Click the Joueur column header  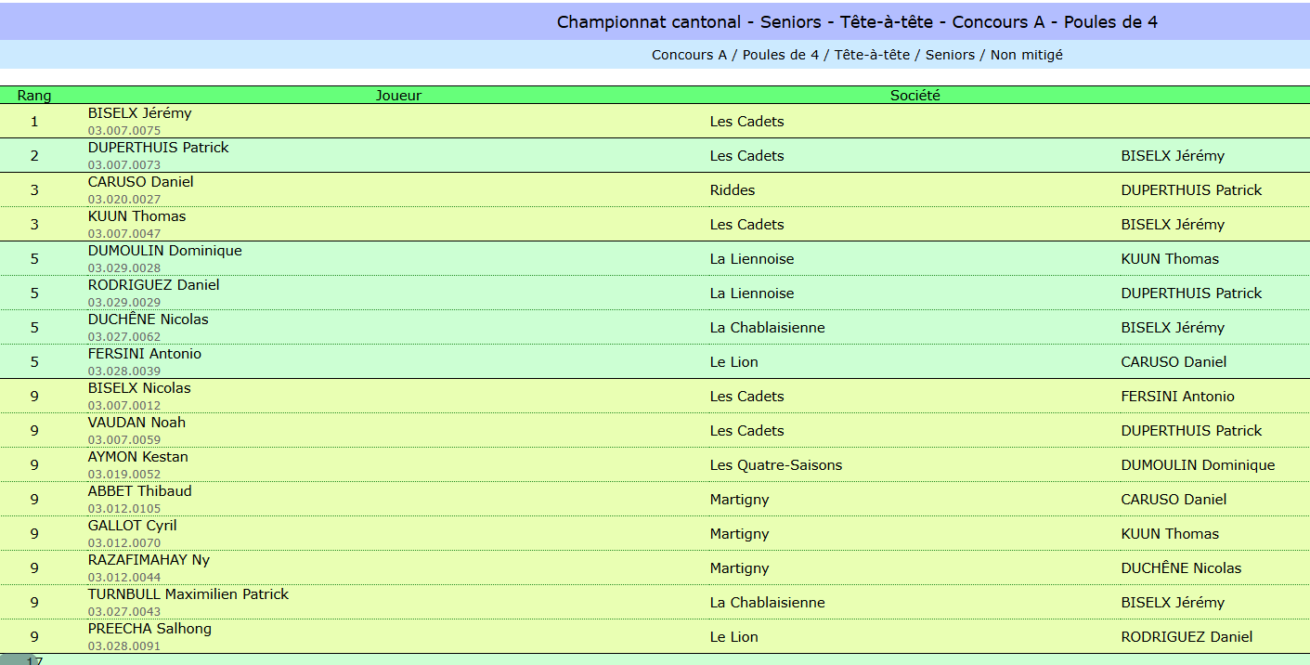coord(398,96)
